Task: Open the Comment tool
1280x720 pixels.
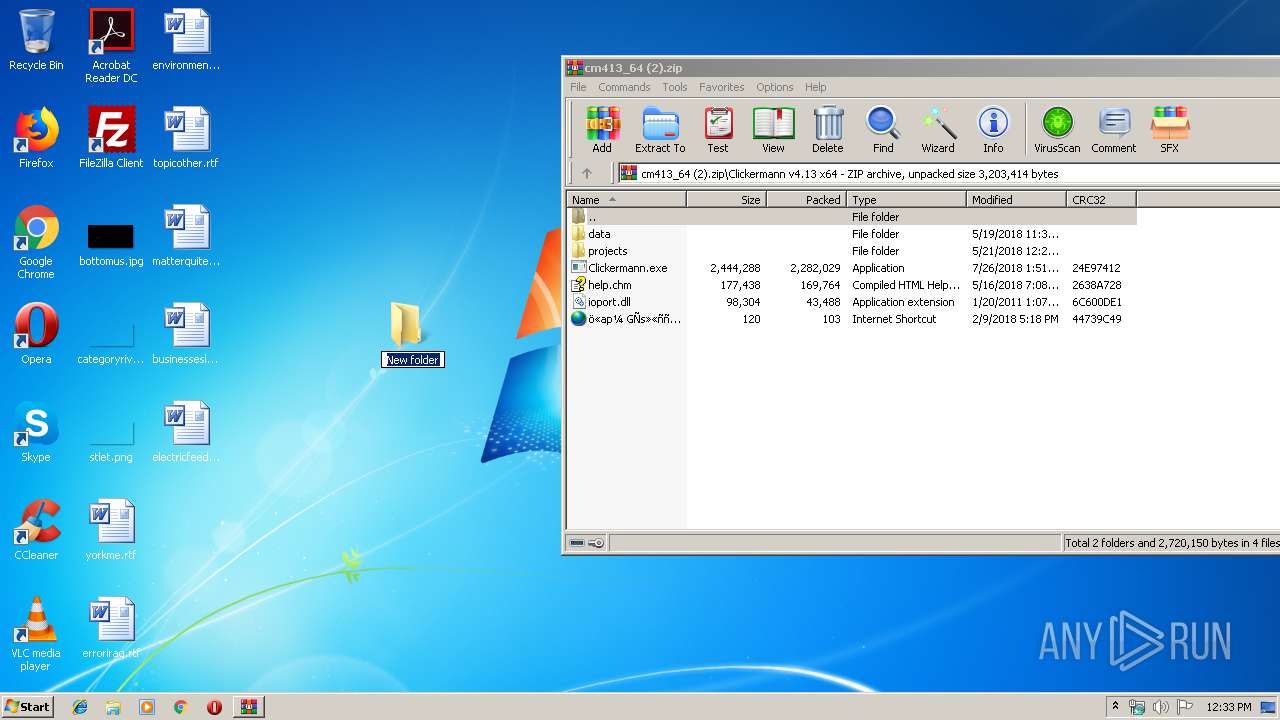Action: coord(1113,130)
